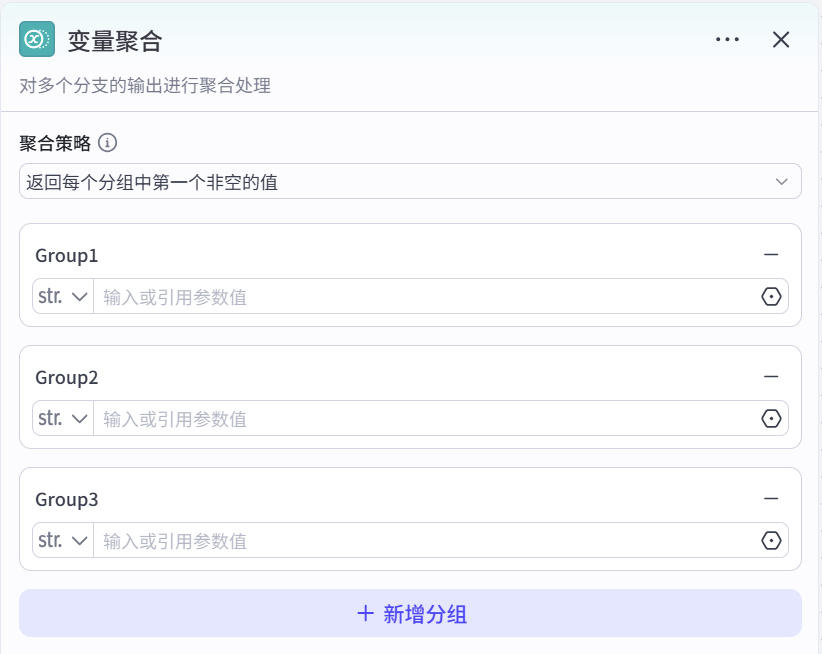Image resolution: width=822 pixels, height=654 pixels.
Task: Click Group3 hexagon variable reference icon
Action: point(771,541)
